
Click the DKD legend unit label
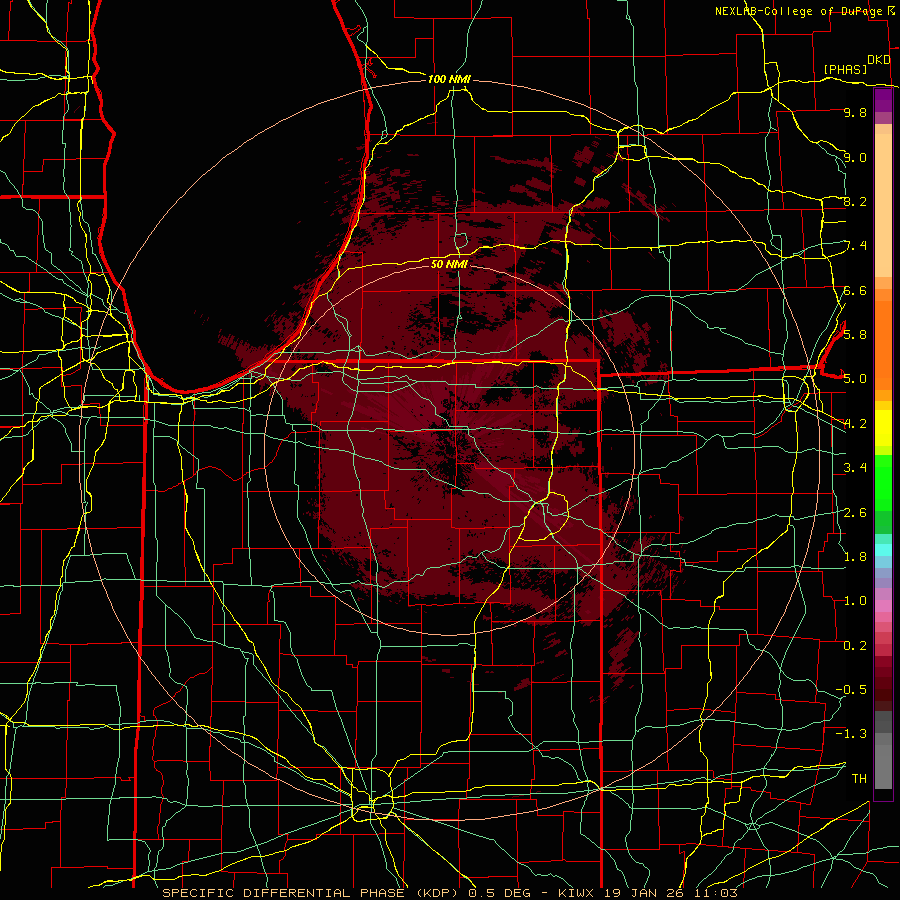[x=879, y=60]
